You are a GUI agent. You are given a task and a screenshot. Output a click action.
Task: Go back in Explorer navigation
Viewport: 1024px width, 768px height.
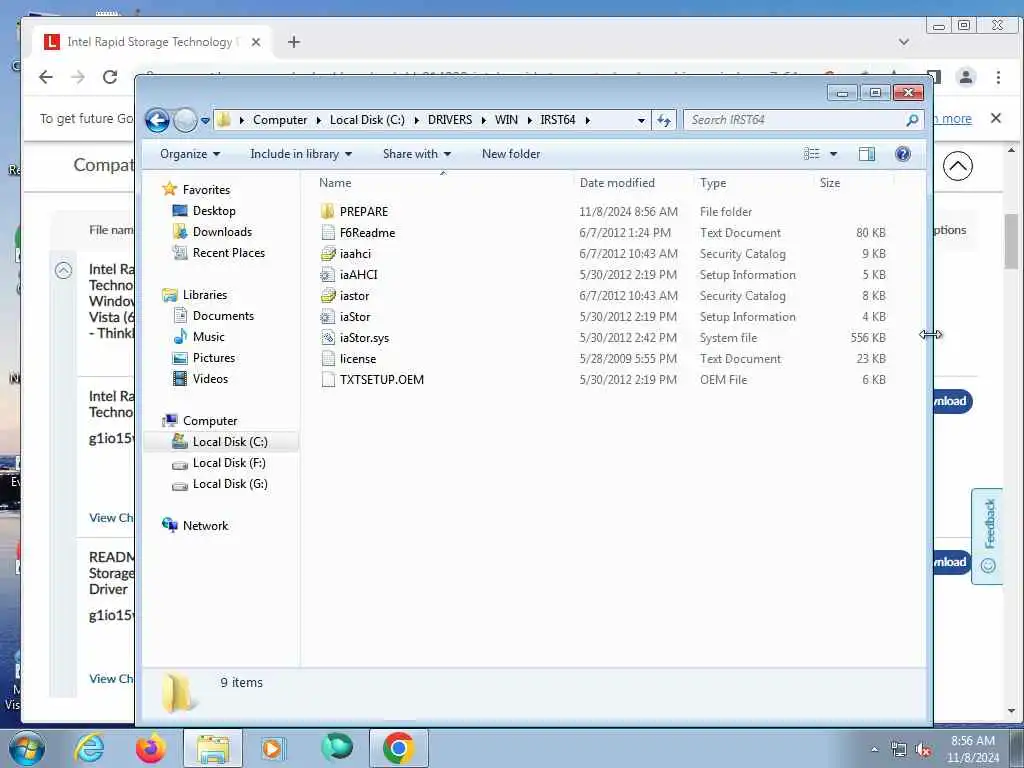(x=157, y=120)
